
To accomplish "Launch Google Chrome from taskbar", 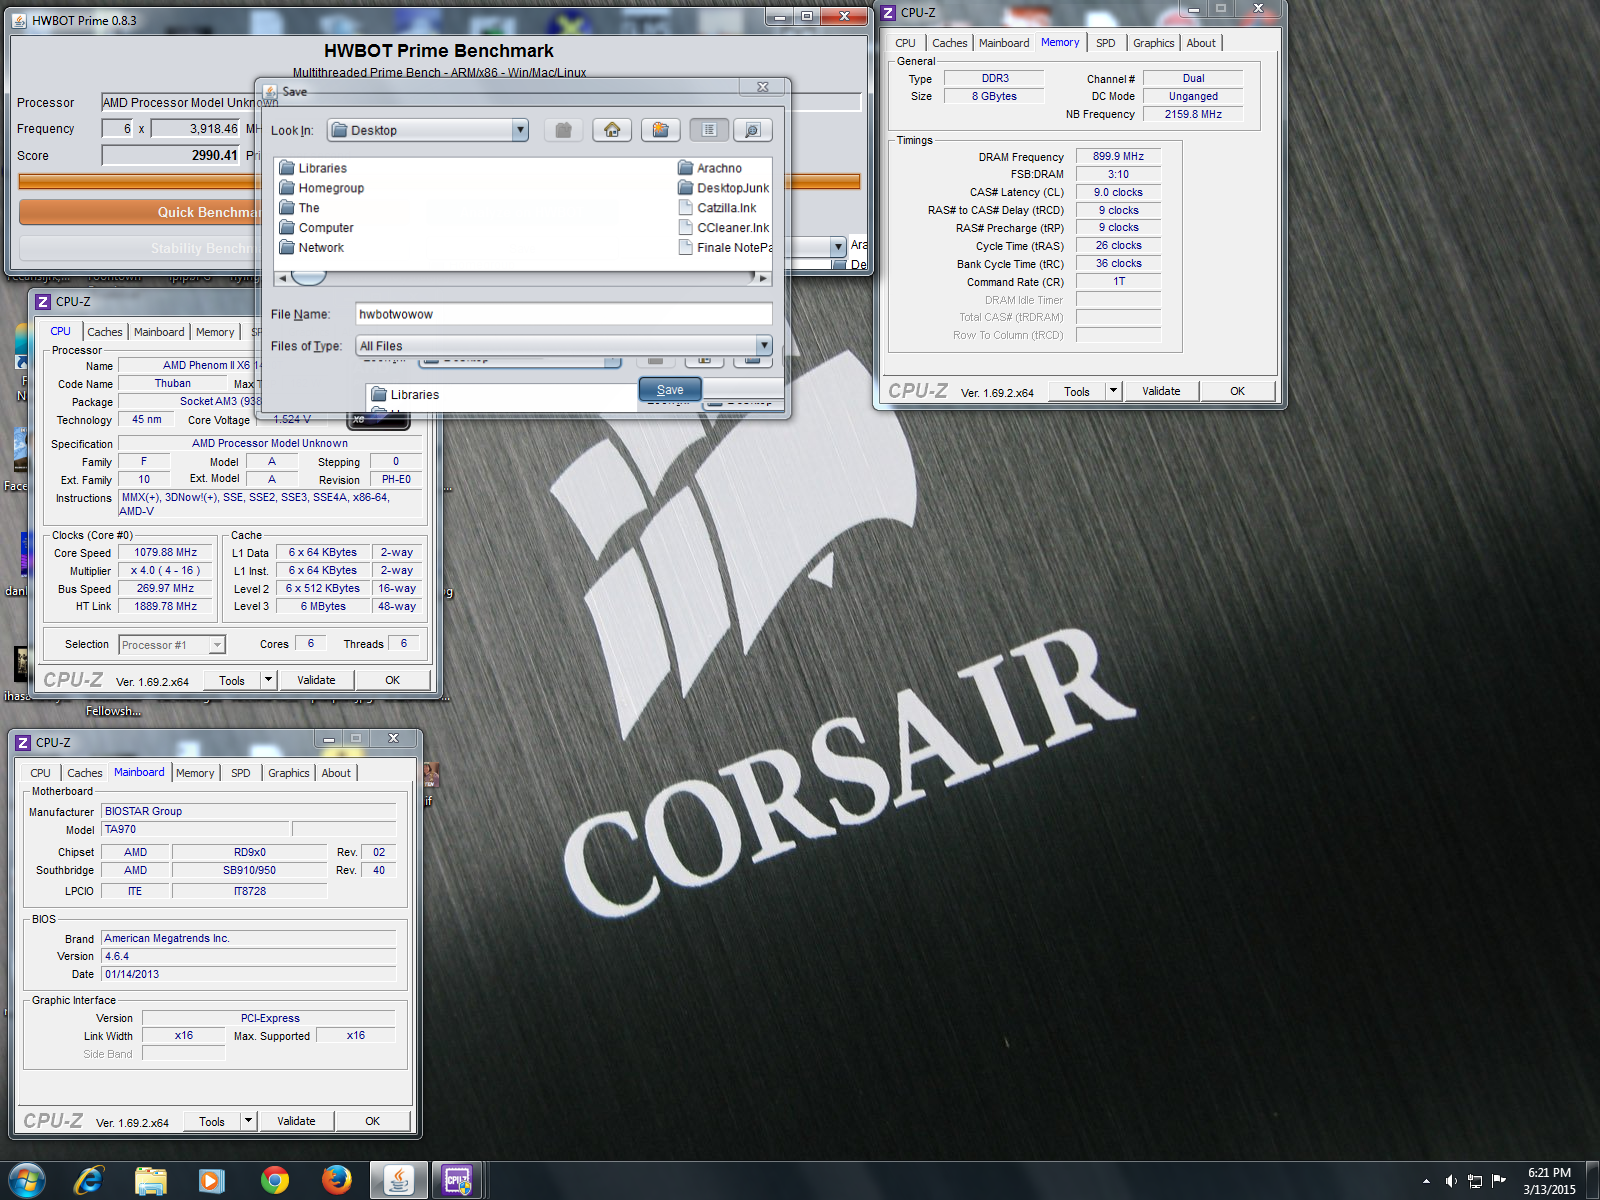I will 274,1180.
